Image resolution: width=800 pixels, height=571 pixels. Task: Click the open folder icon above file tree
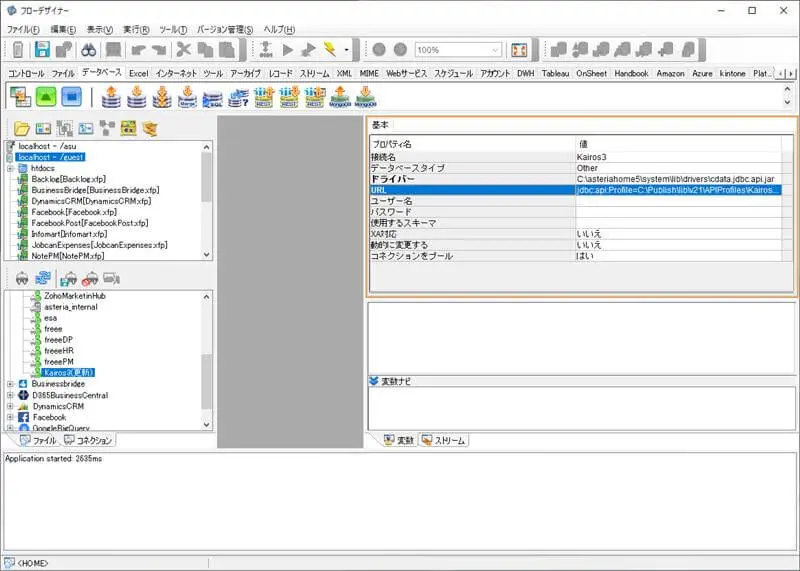21,128
